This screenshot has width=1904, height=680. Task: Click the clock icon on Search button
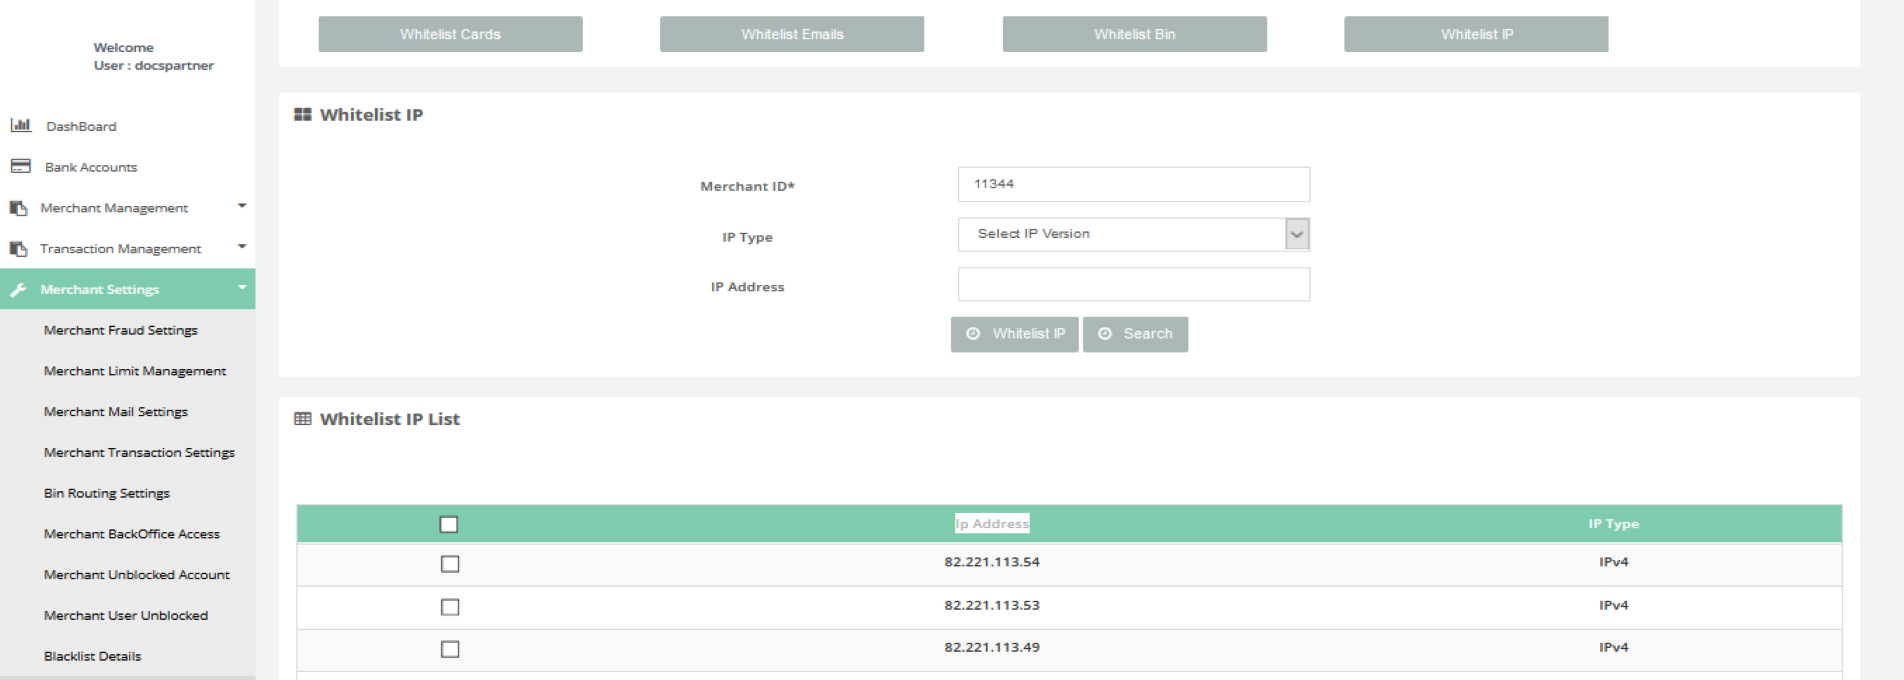pos(1105,334)
